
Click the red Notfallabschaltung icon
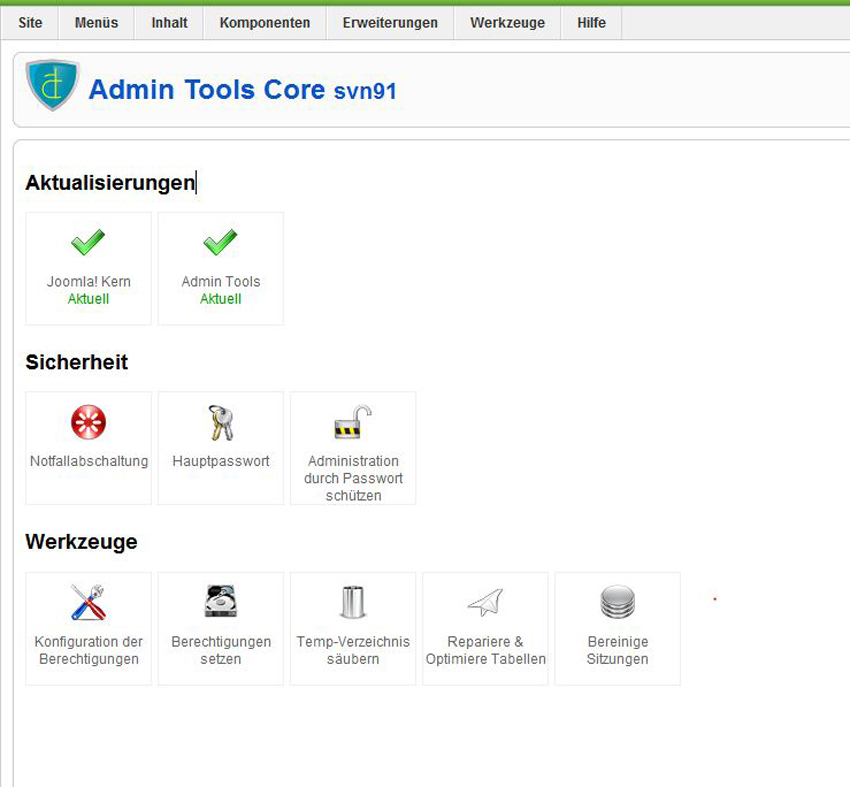point(88,422)
